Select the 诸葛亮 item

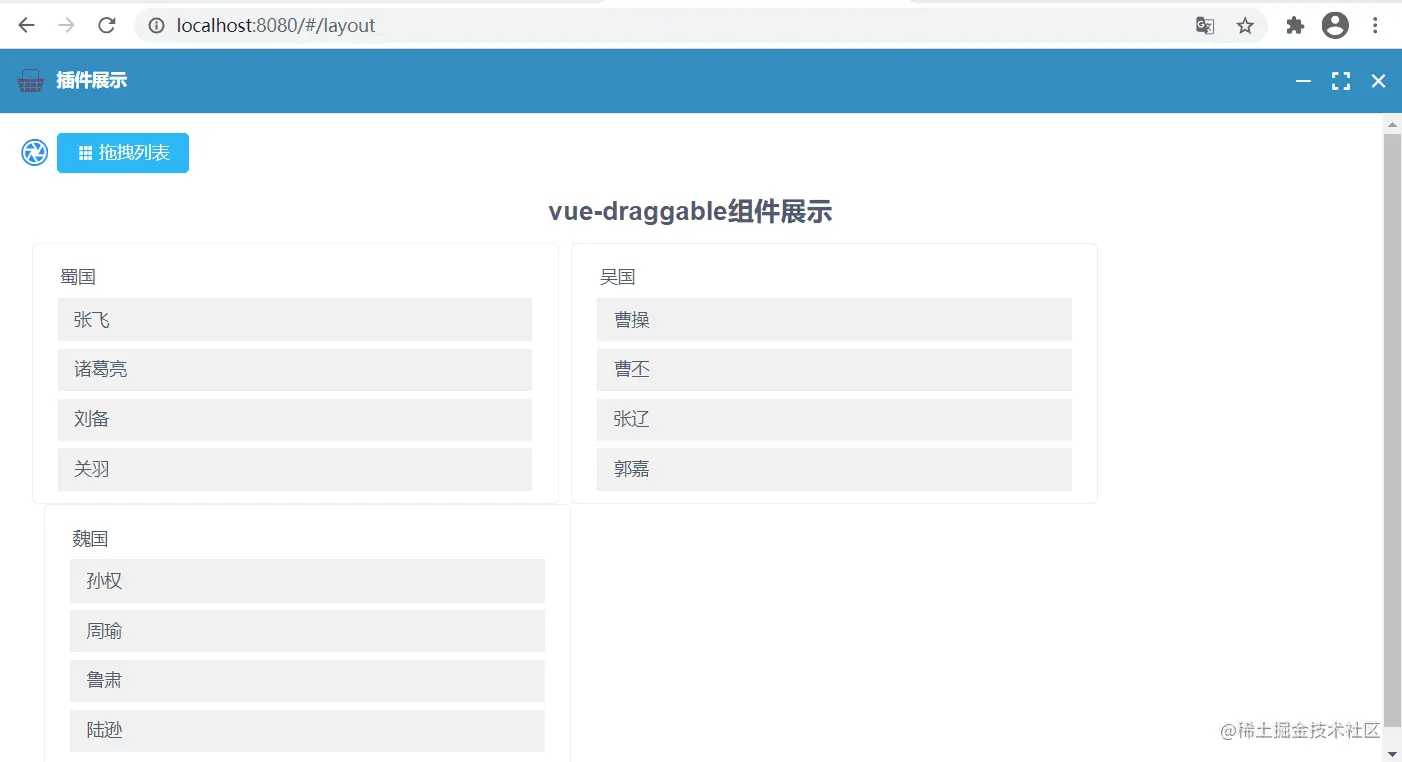[x=295, y=370]
